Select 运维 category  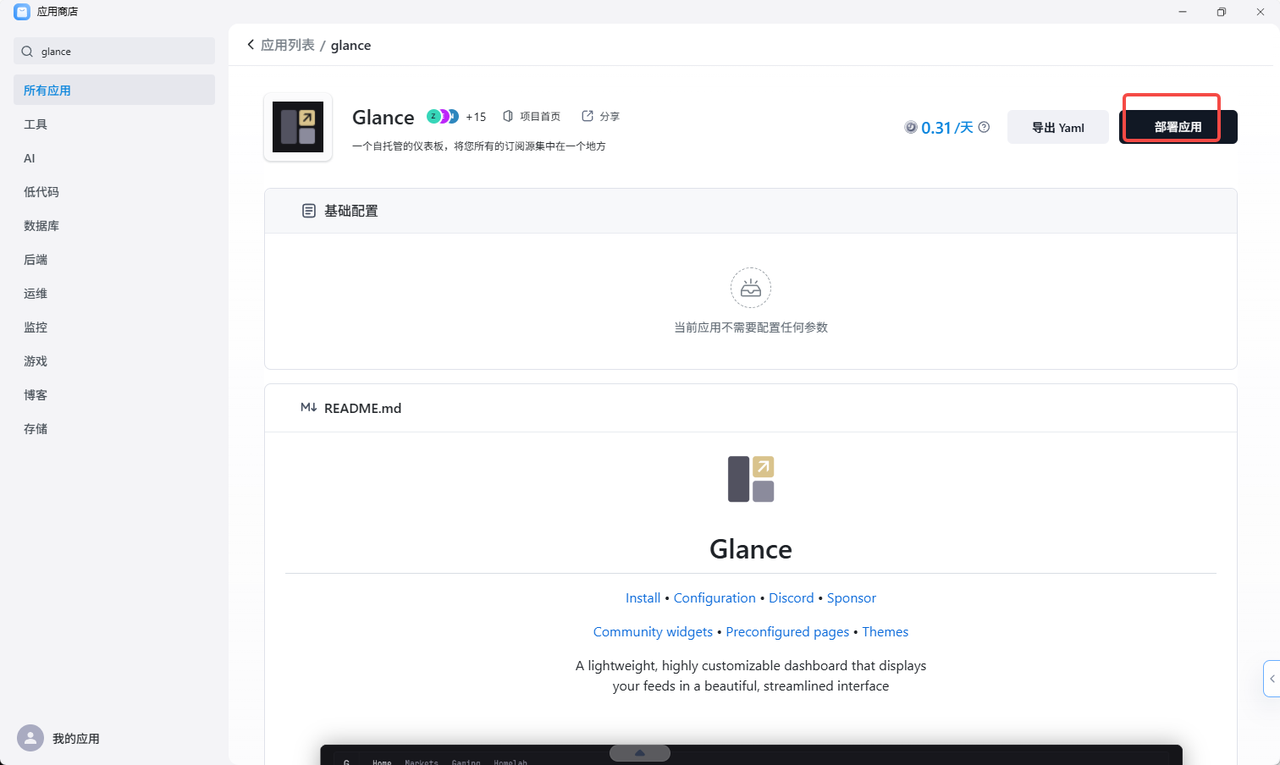click(x=114, y=293)
